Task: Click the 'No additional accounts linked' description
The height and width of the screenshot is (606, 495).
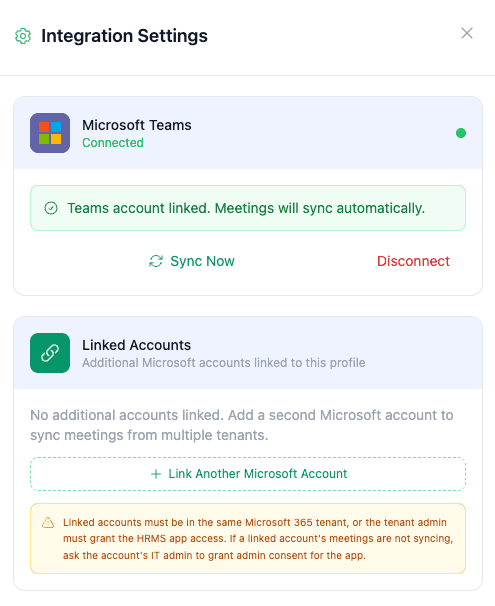Action: point(242,425)
